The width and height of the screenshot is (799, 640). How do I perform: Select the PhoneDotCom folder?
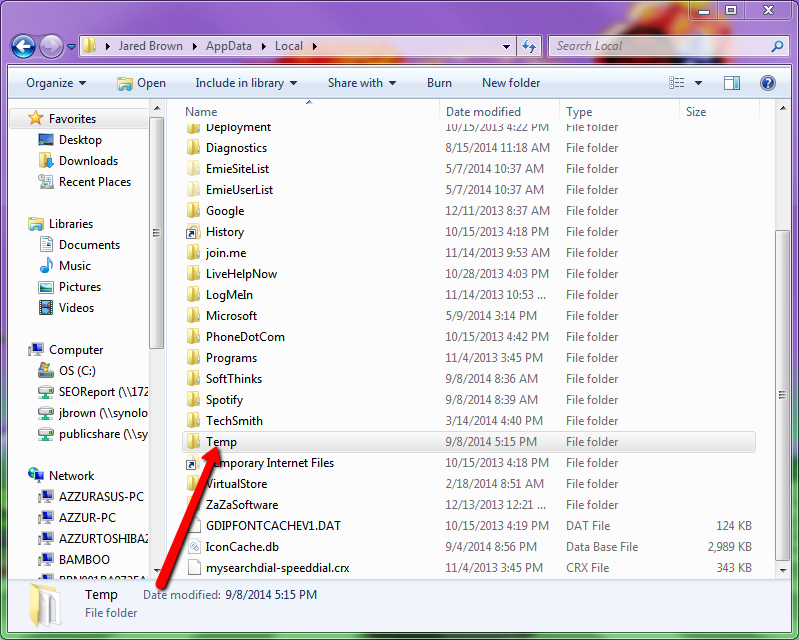[245, 337]
